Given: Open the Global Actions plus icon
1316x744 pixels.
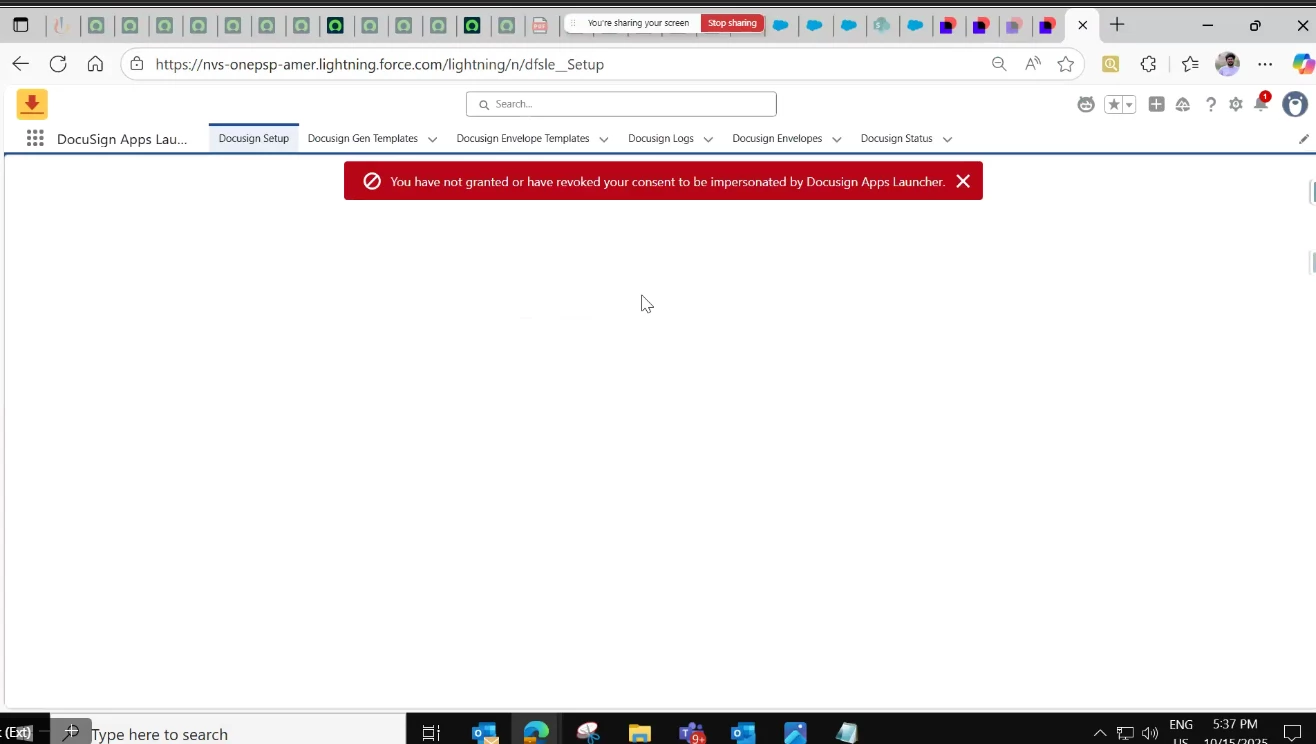Looking at the screenshot, I should (1156, 104).
